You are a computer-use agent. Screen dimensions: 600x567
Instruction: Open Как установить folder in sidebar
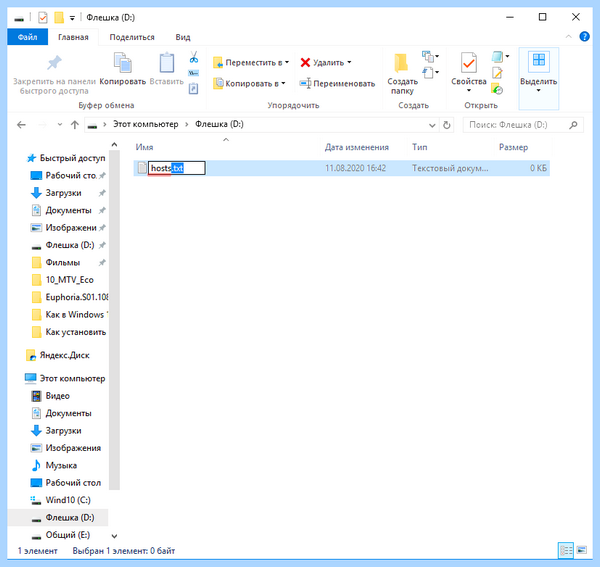69,332
